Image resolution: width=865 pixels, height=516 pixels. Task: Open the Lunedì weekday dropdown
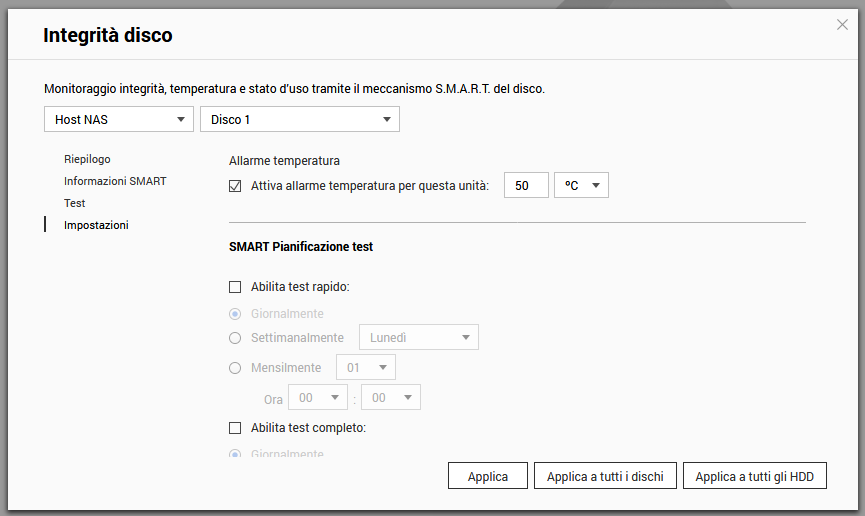tap(418, 338)
